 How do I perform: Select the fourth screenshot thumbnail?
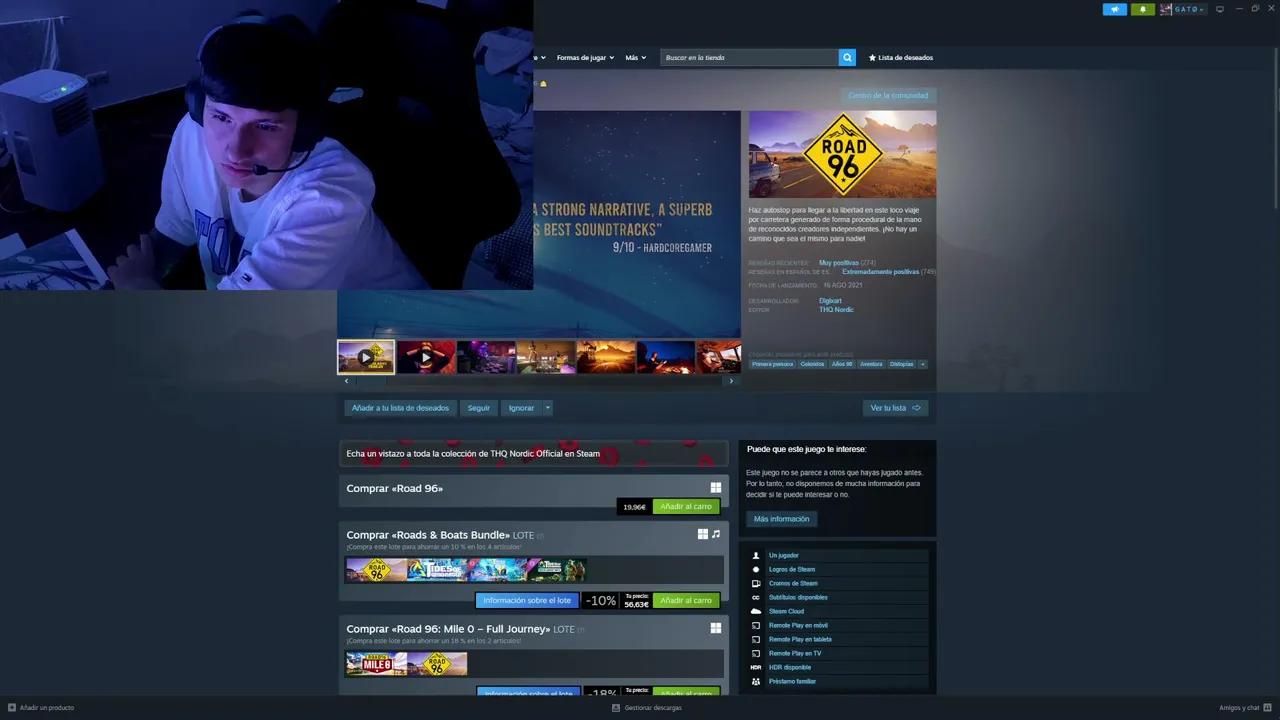(x=546, y=357)
